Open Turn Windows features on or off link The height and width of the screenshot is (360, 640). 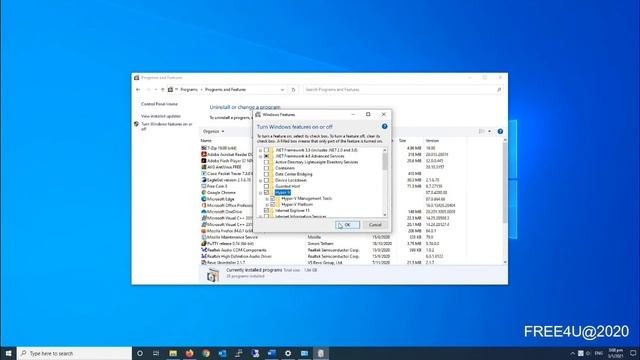pos(166,126)
